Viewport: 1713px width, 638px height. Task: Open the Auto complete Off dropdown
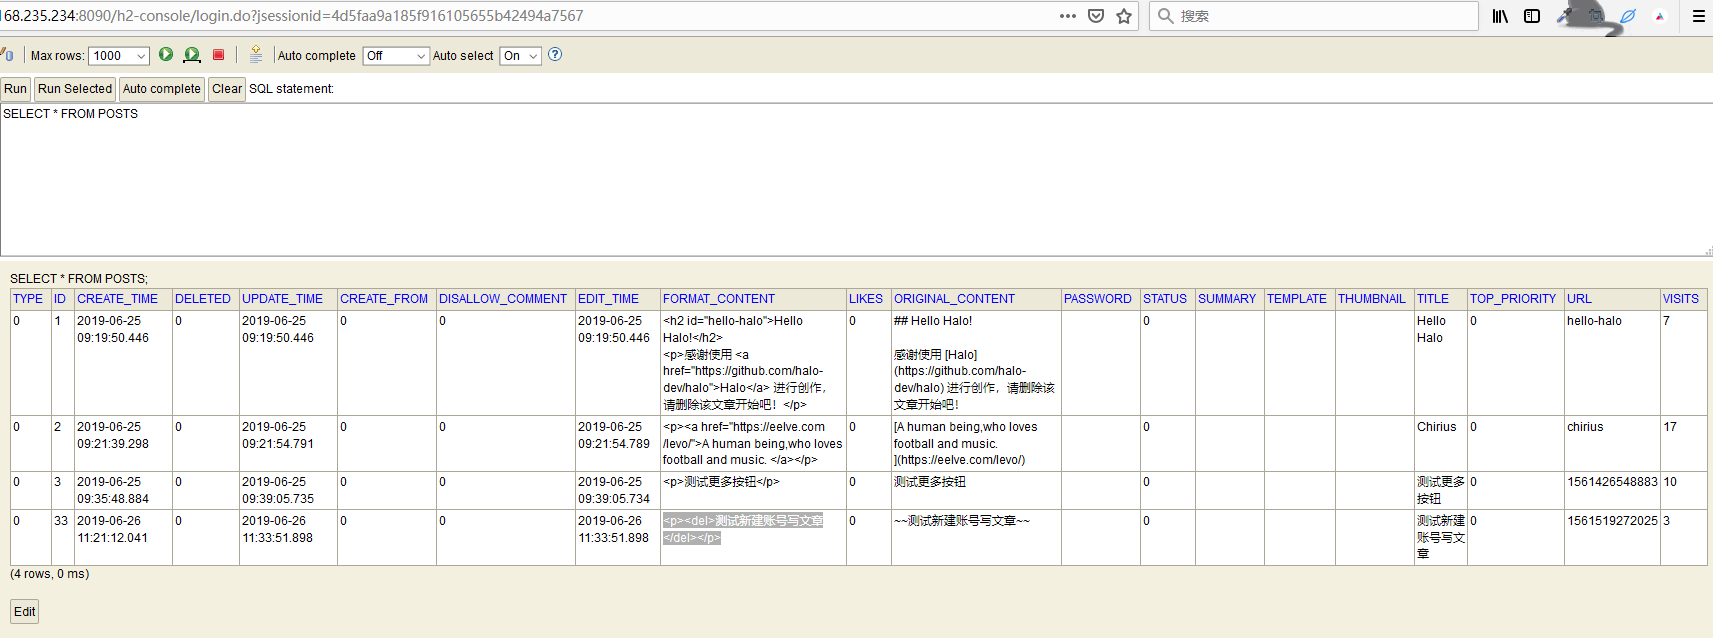pos(396,56)
